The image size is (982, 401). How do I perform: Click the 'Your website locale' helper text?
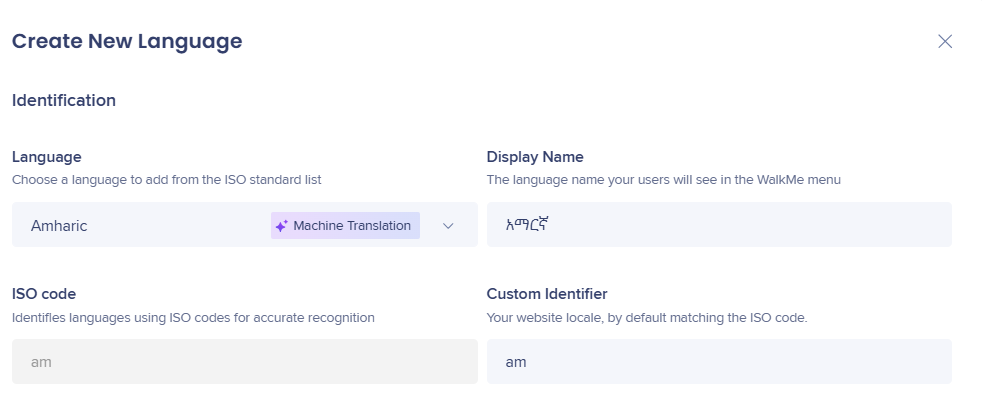point(646,317)
